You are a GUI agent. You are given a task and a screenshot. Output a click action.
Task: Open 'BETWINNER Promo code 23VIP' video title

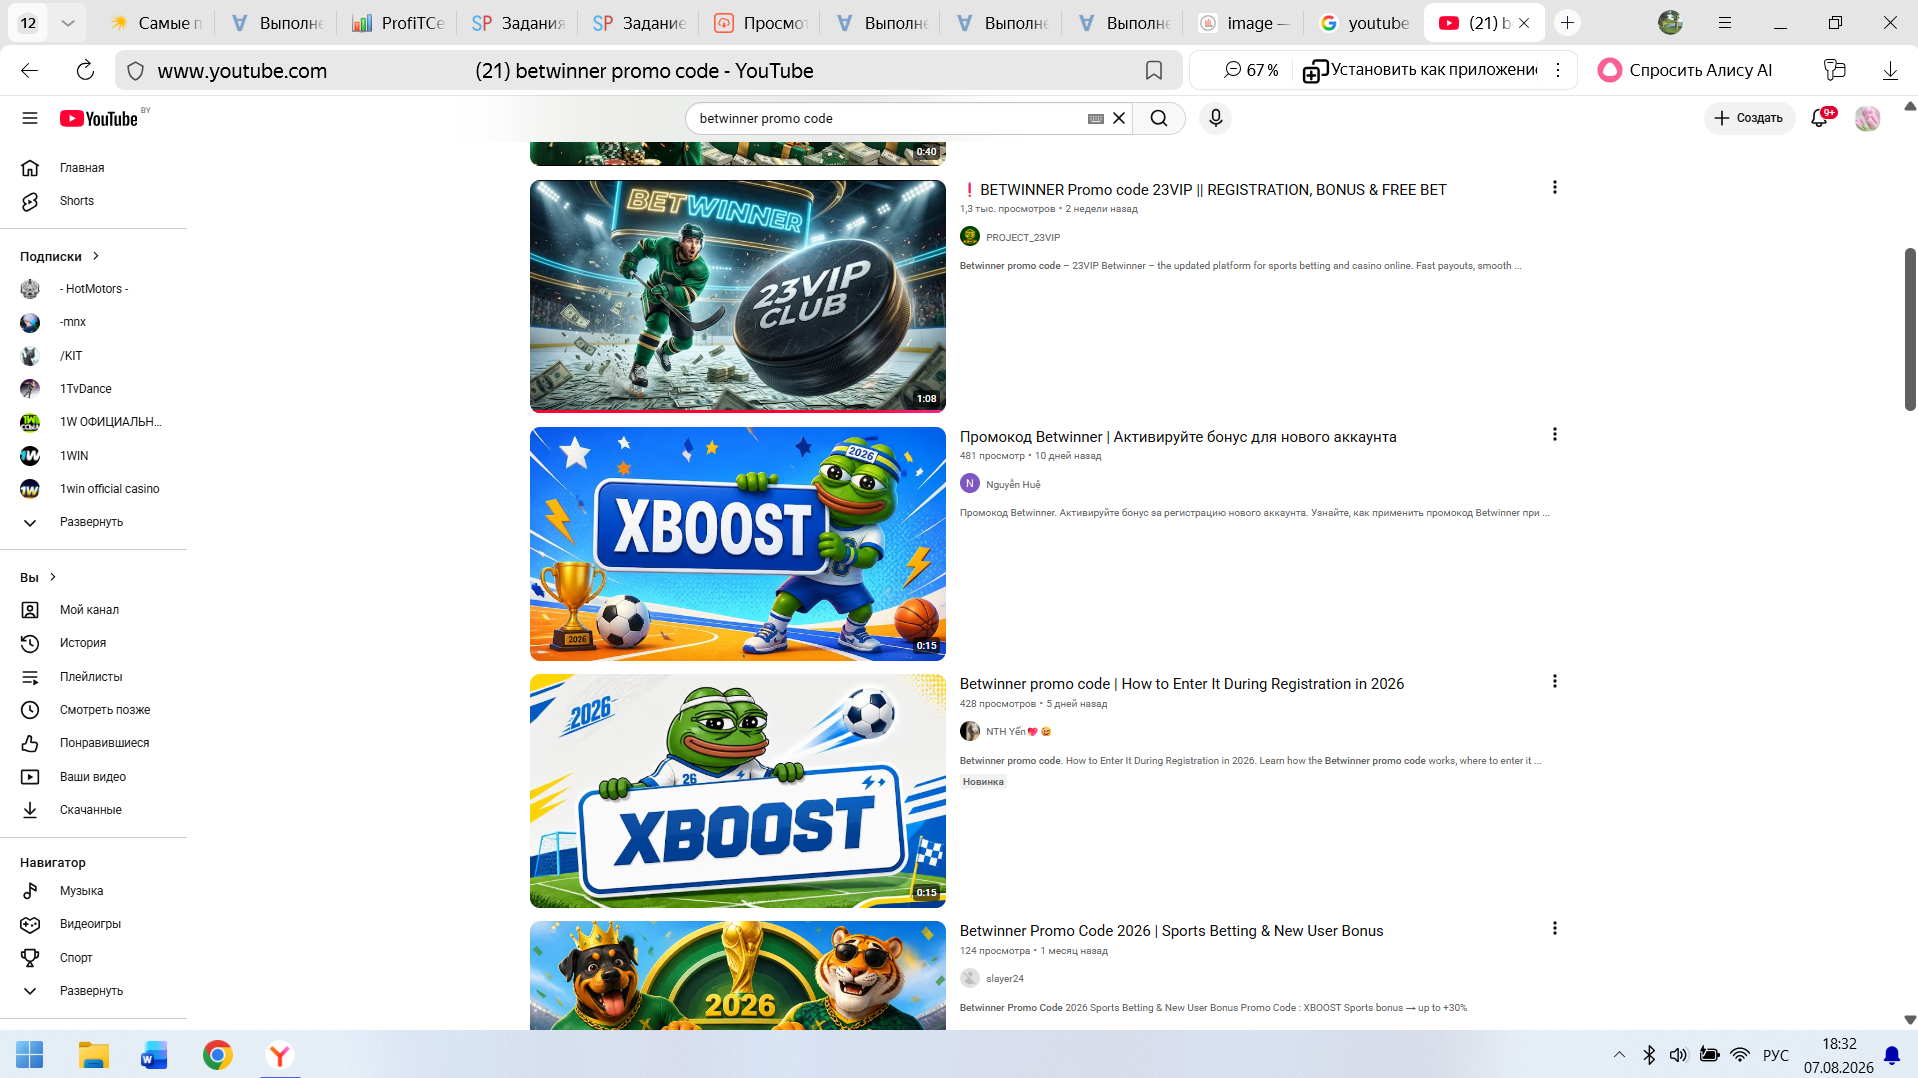point(1204,190)
